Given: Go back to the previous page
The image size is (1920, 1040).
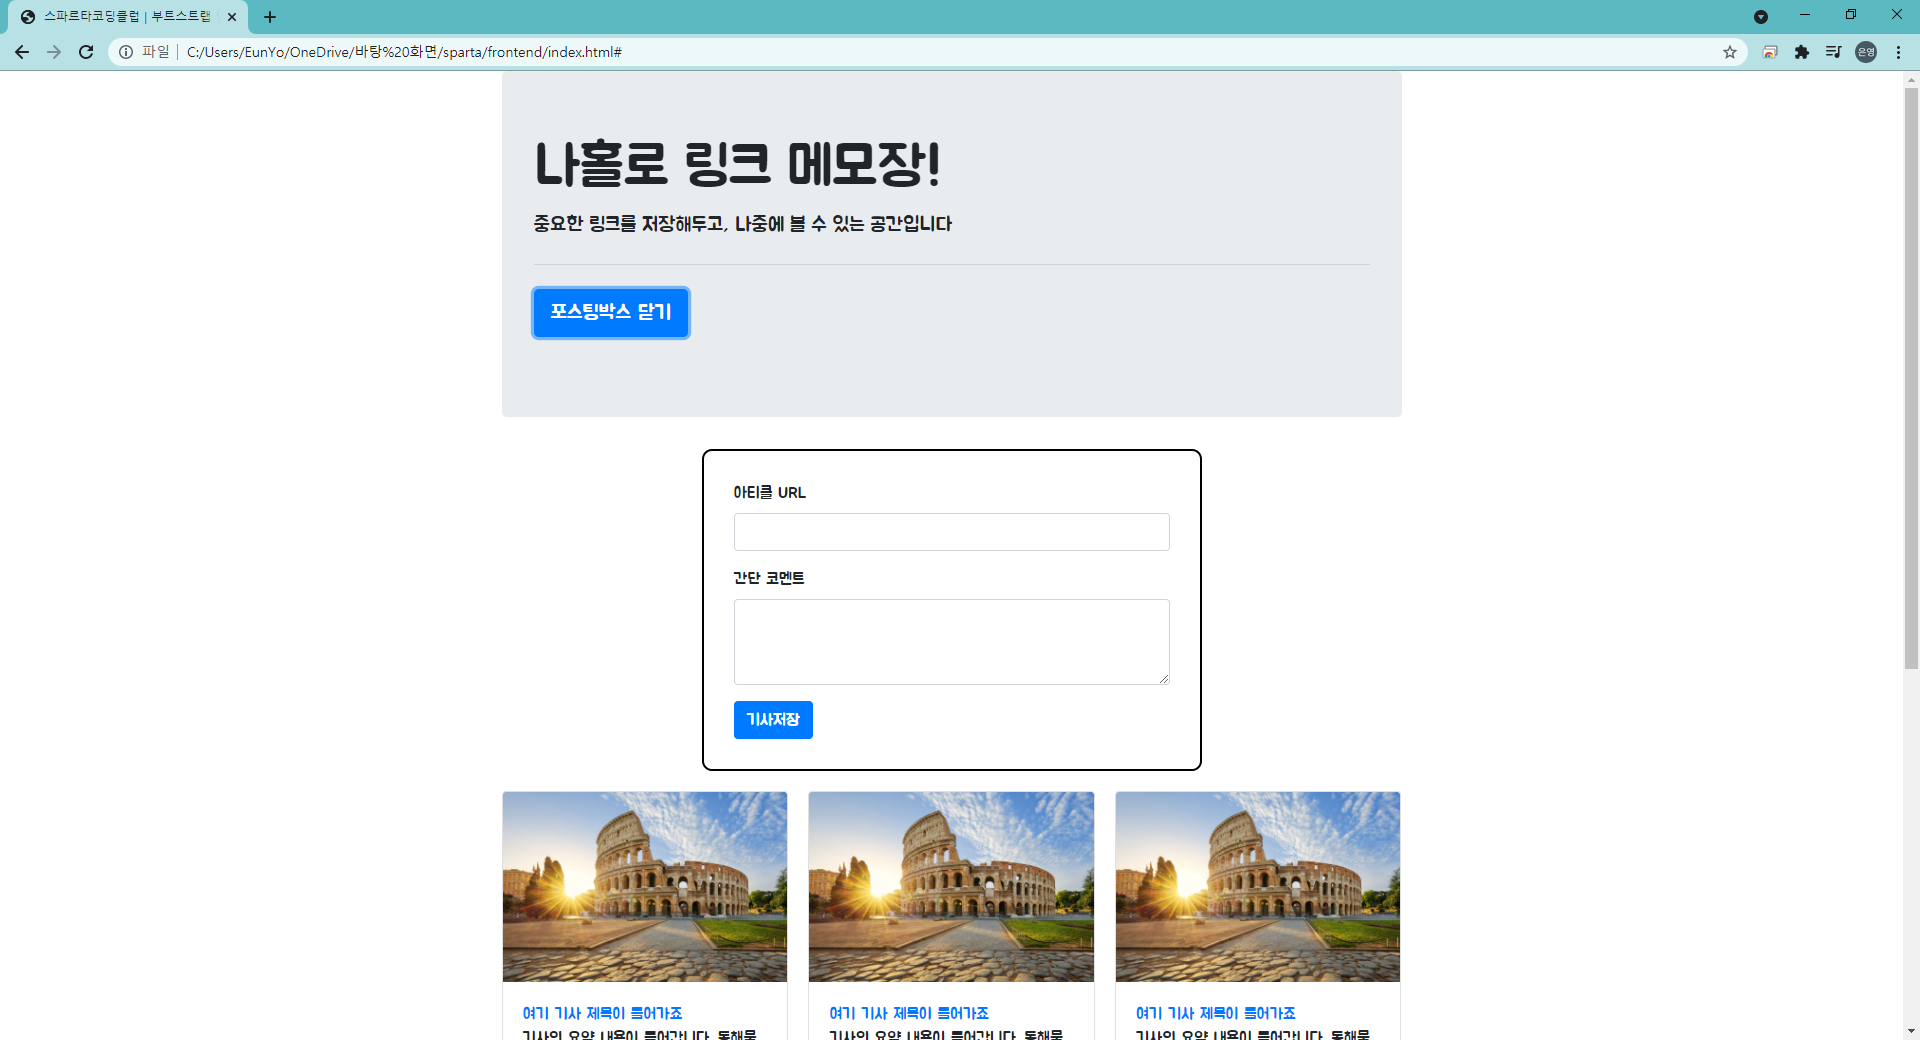Looking at the screenshot, I should [22, 52].
